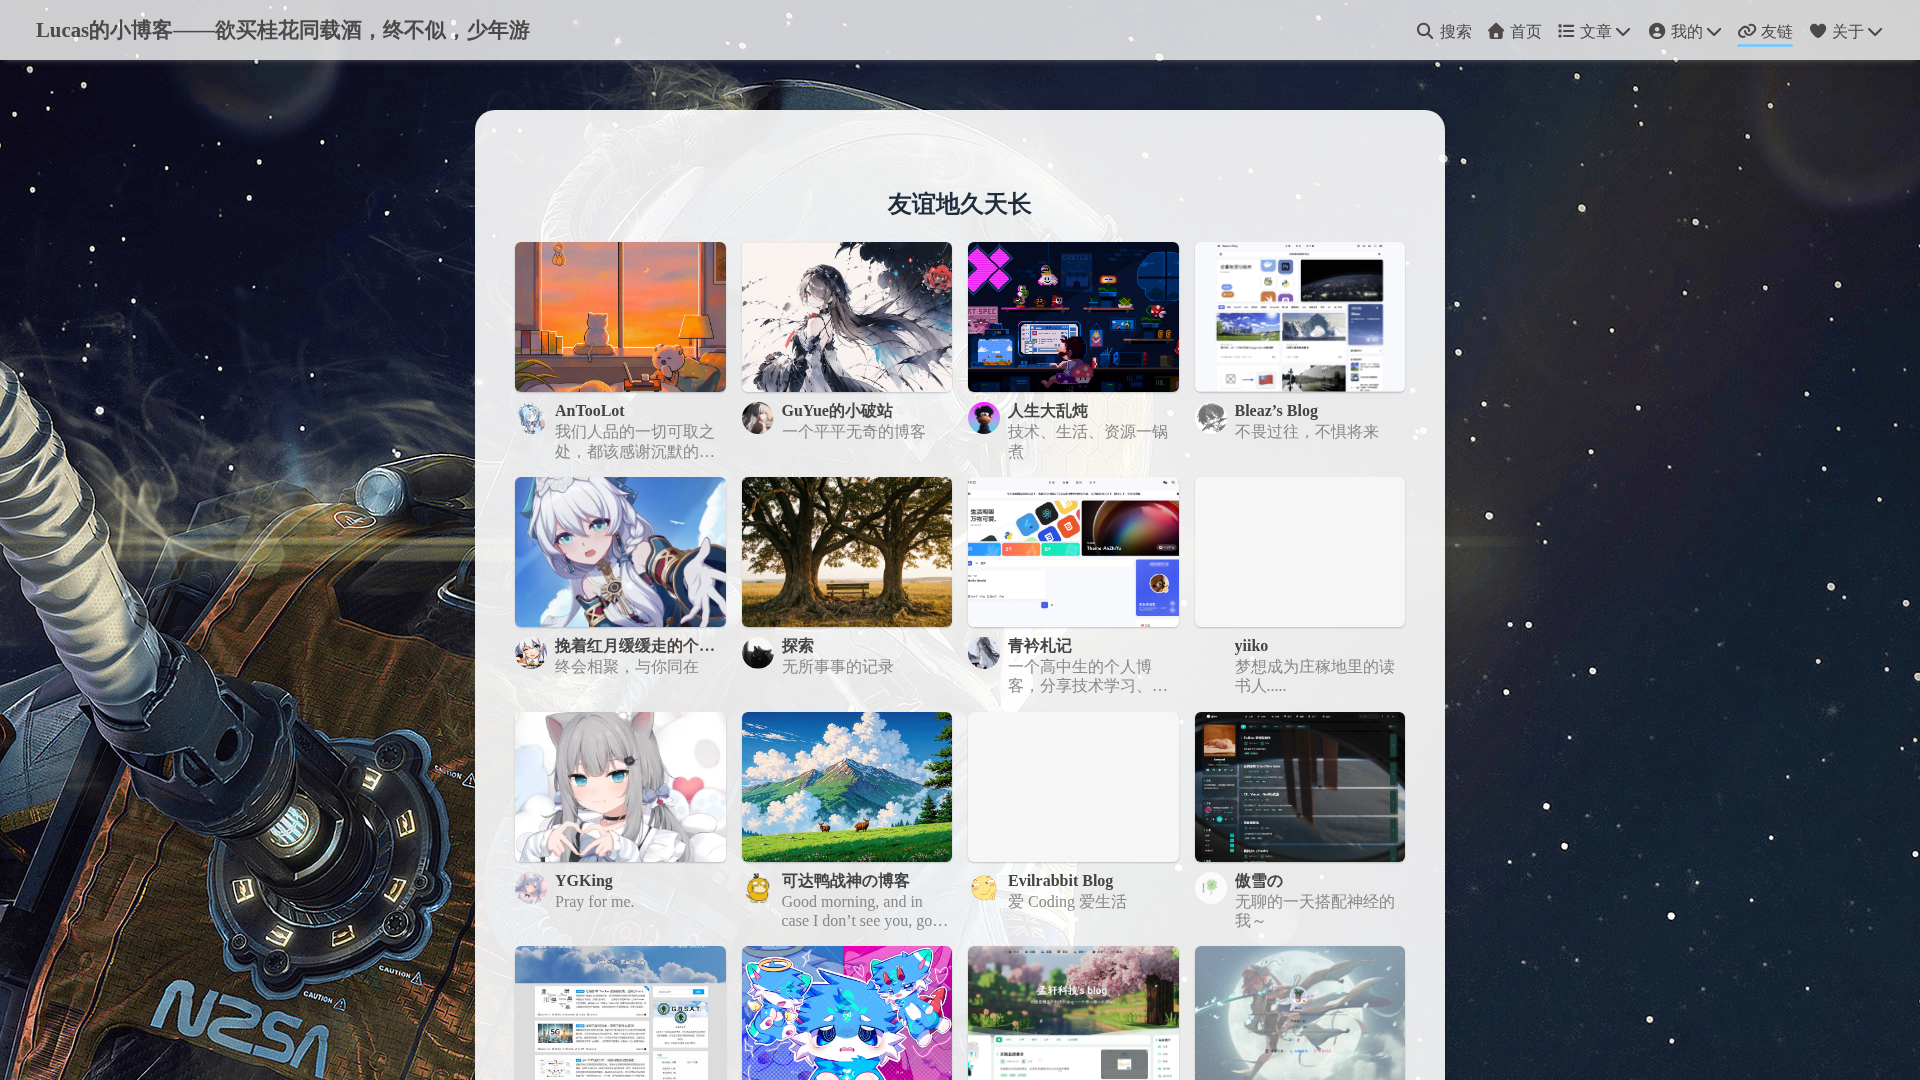This screenshot has height=1080, width=1920.
Task: Click '无所事事的记录' description
Action: [838, 667]
